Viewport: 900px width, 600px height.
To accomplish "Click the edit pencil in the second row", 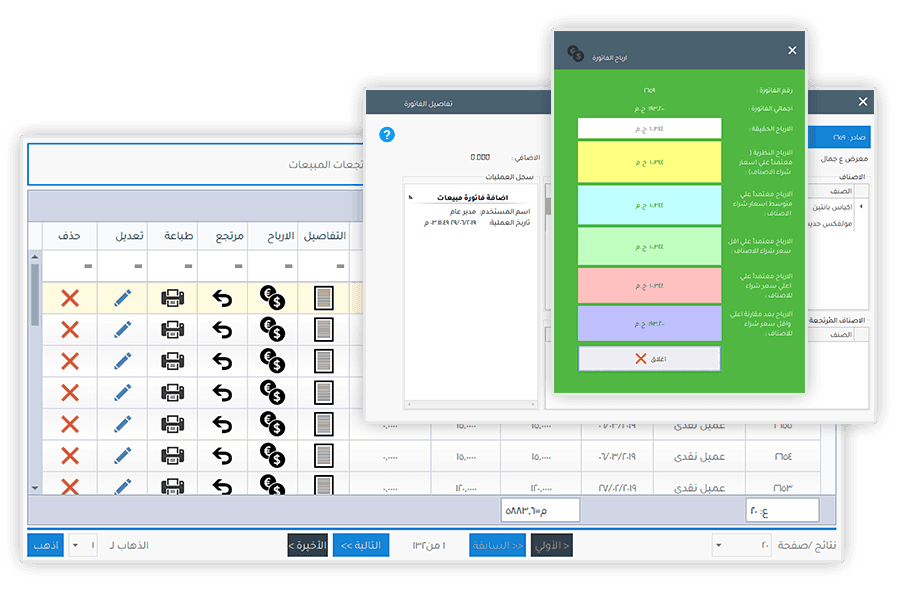I will coord(122,329).
